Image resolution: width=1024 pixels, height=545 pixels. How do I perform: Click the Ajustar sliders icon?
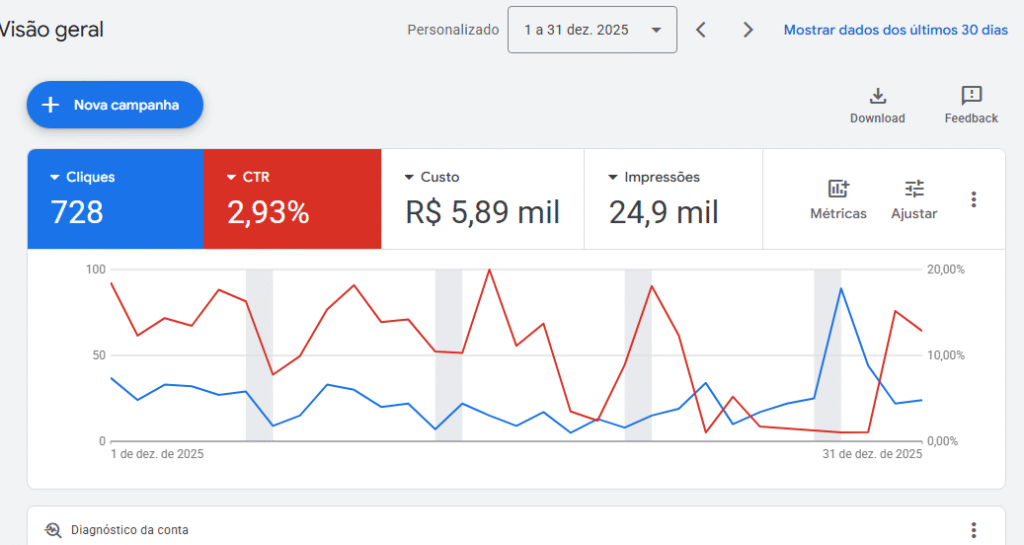(914, 188)
